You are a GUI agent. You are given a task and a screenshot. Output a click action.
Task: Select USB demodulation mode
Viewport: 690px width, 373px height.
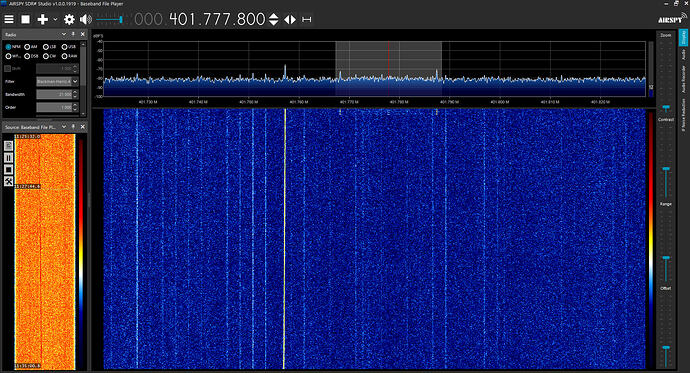[69, 47]
